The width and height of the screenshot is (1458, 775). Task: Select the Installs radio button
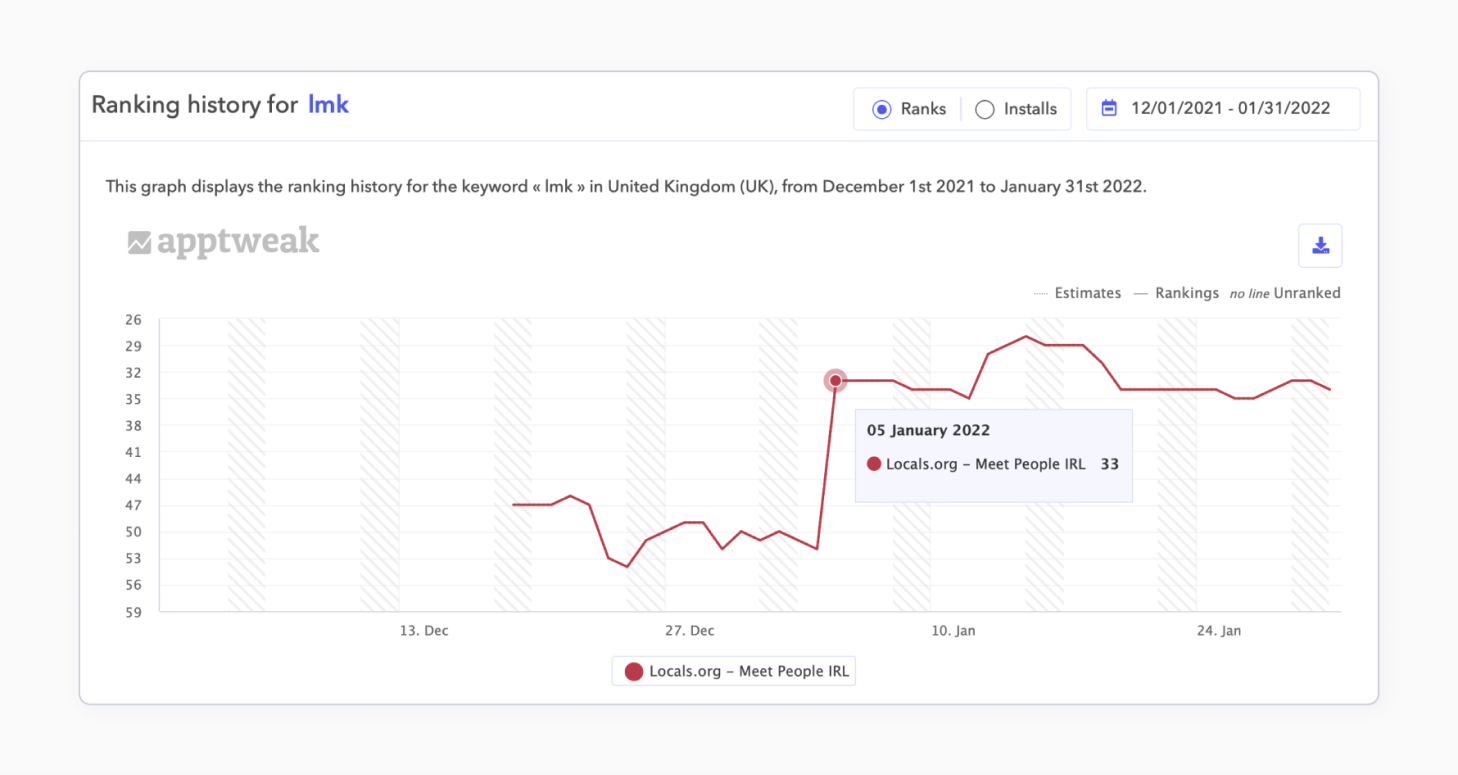point(985,109)
